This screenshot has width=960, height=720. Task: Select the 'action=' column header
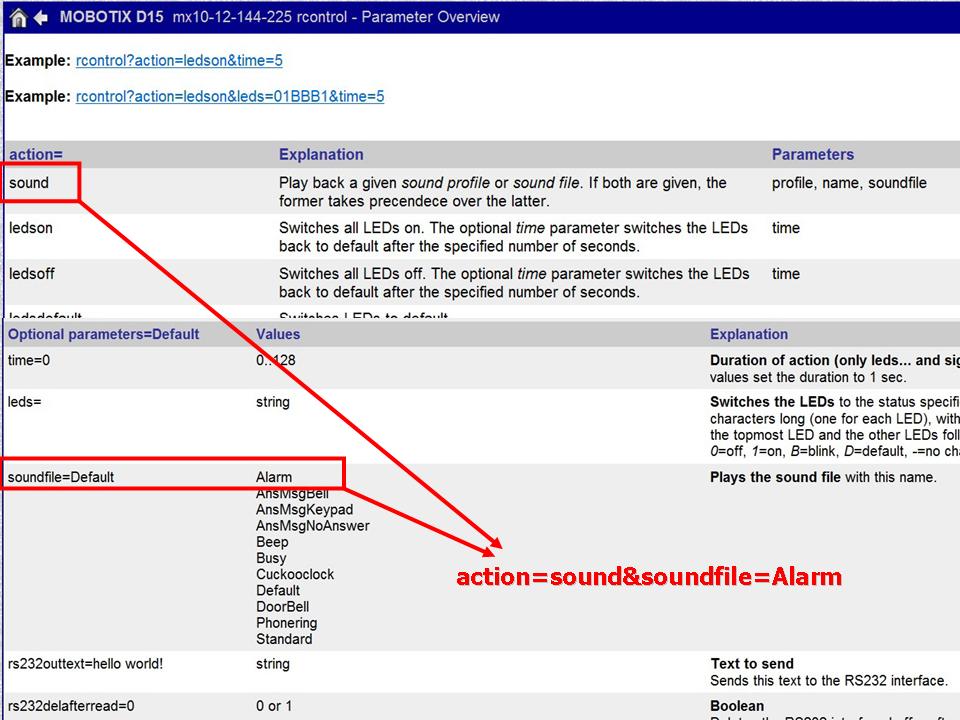click(36, 154)
